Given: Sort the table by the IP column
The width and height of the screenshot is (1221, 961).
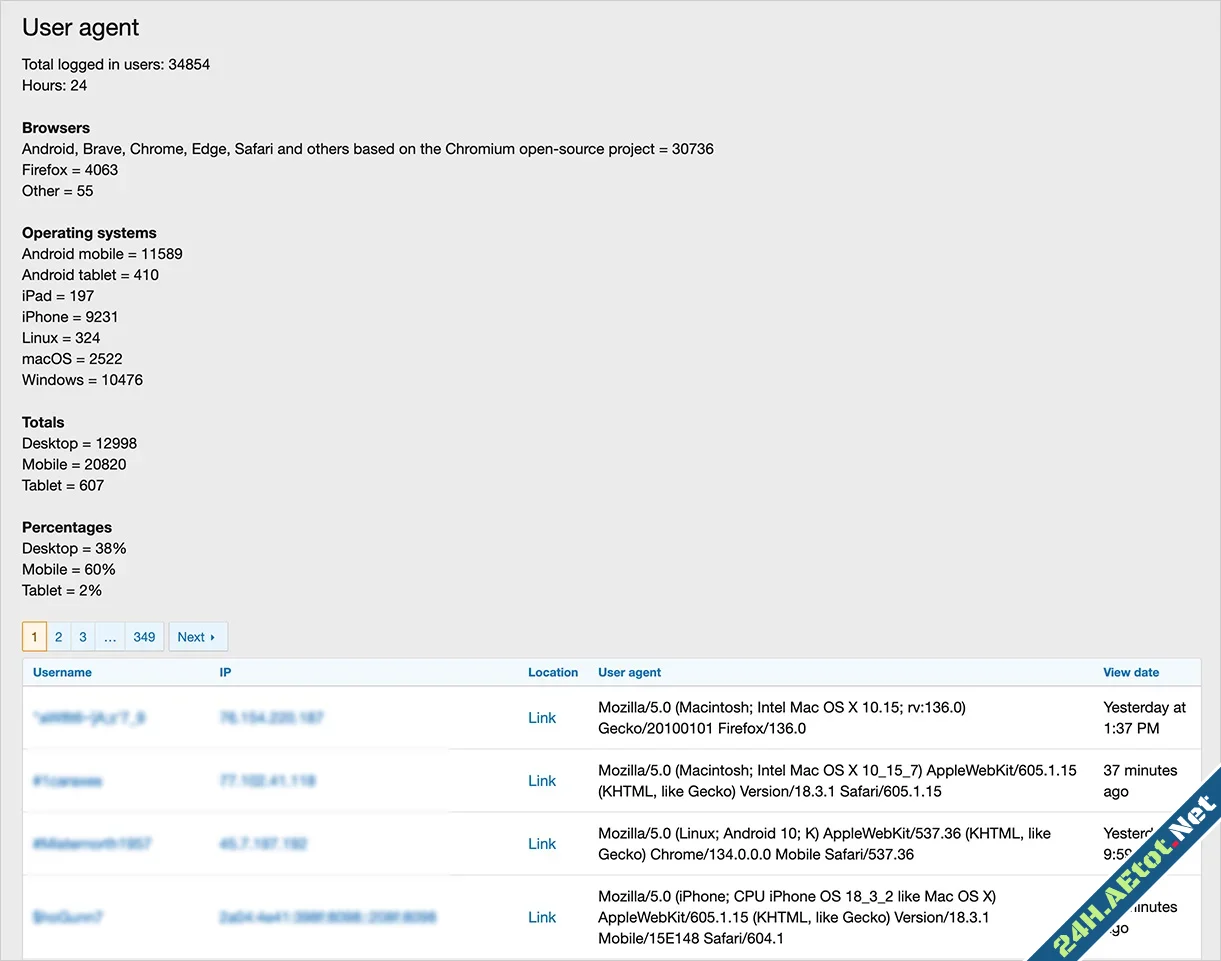Looking at the screenshot, I should pyautogui.click(x=225, y=672).
